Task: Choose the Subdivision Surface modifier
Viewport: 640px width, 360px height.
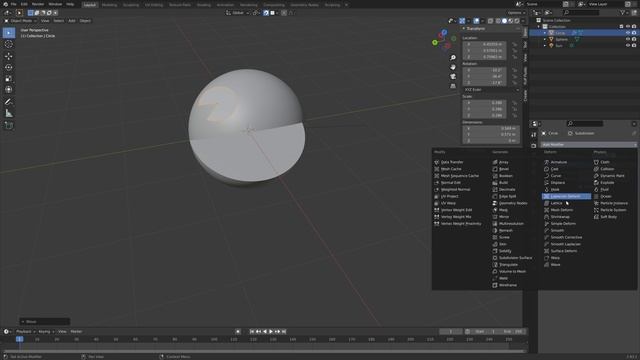Action: pos(515,258)
